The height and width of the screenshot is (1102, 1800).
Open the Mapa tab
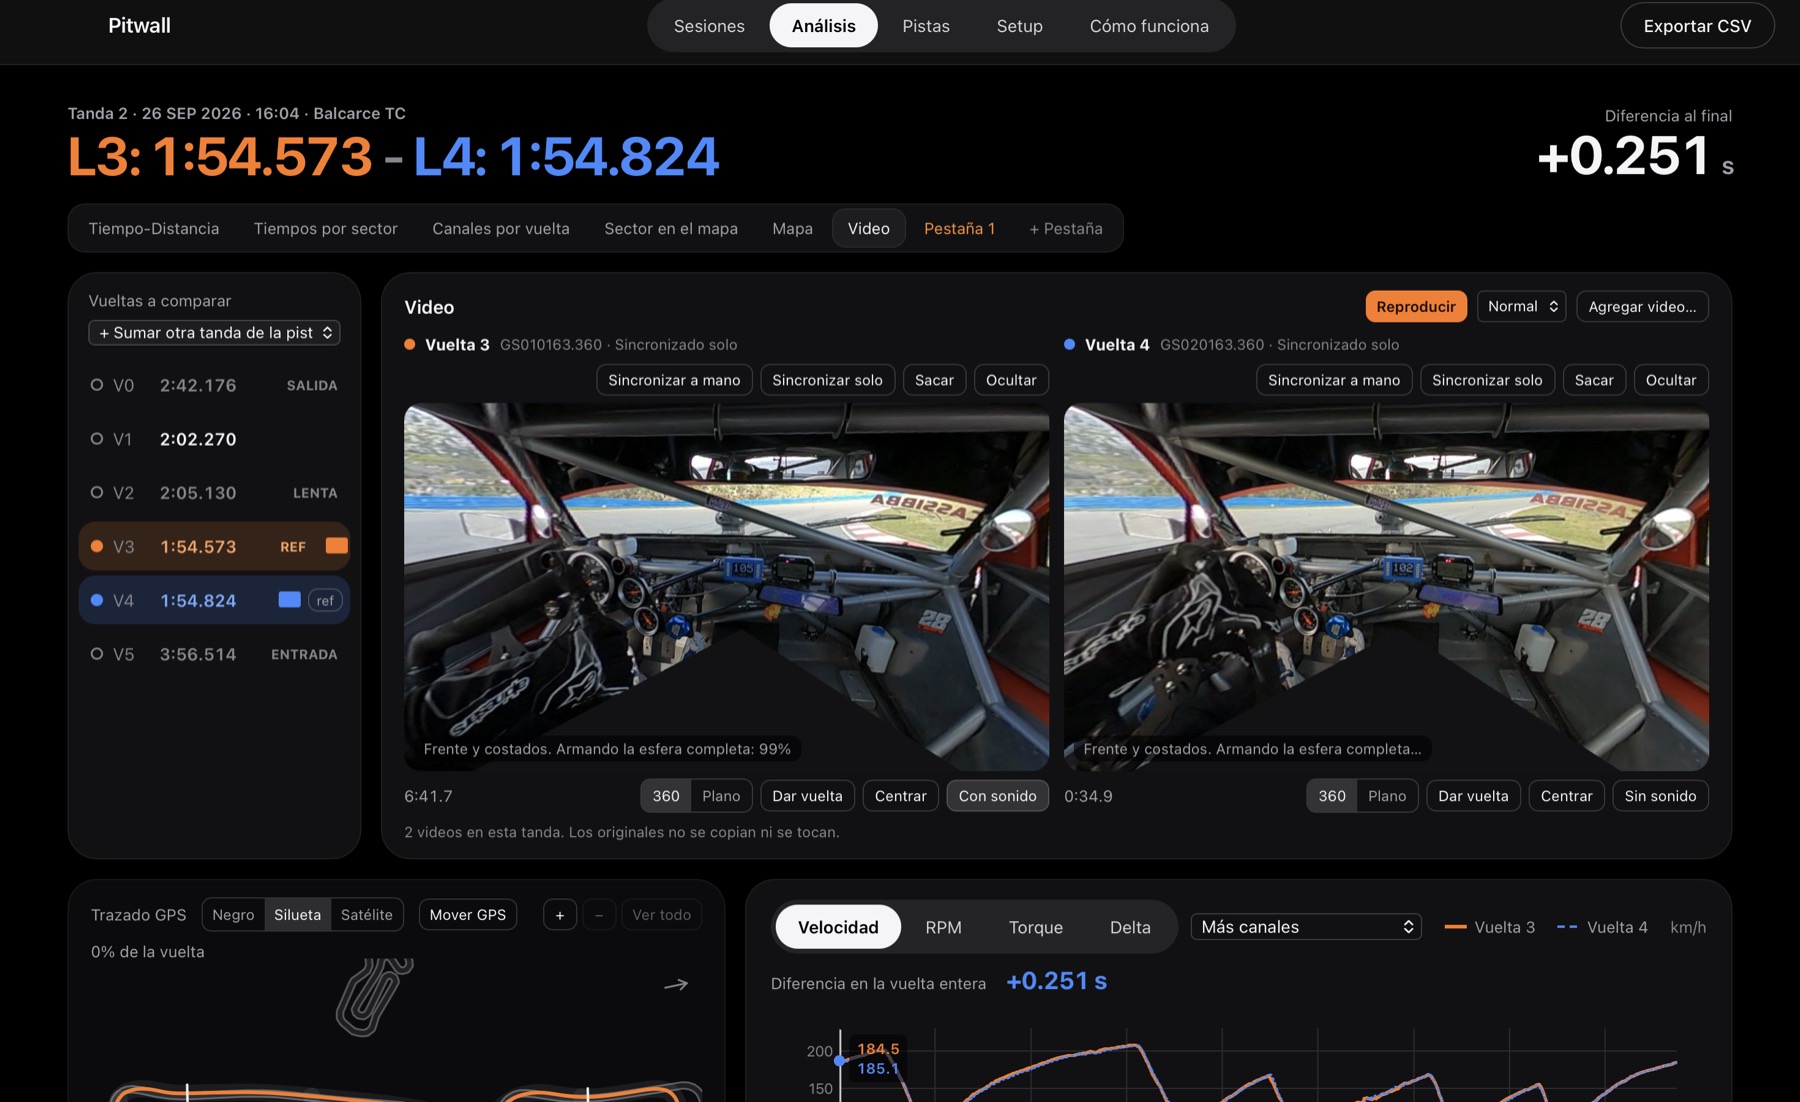point(792,229)
